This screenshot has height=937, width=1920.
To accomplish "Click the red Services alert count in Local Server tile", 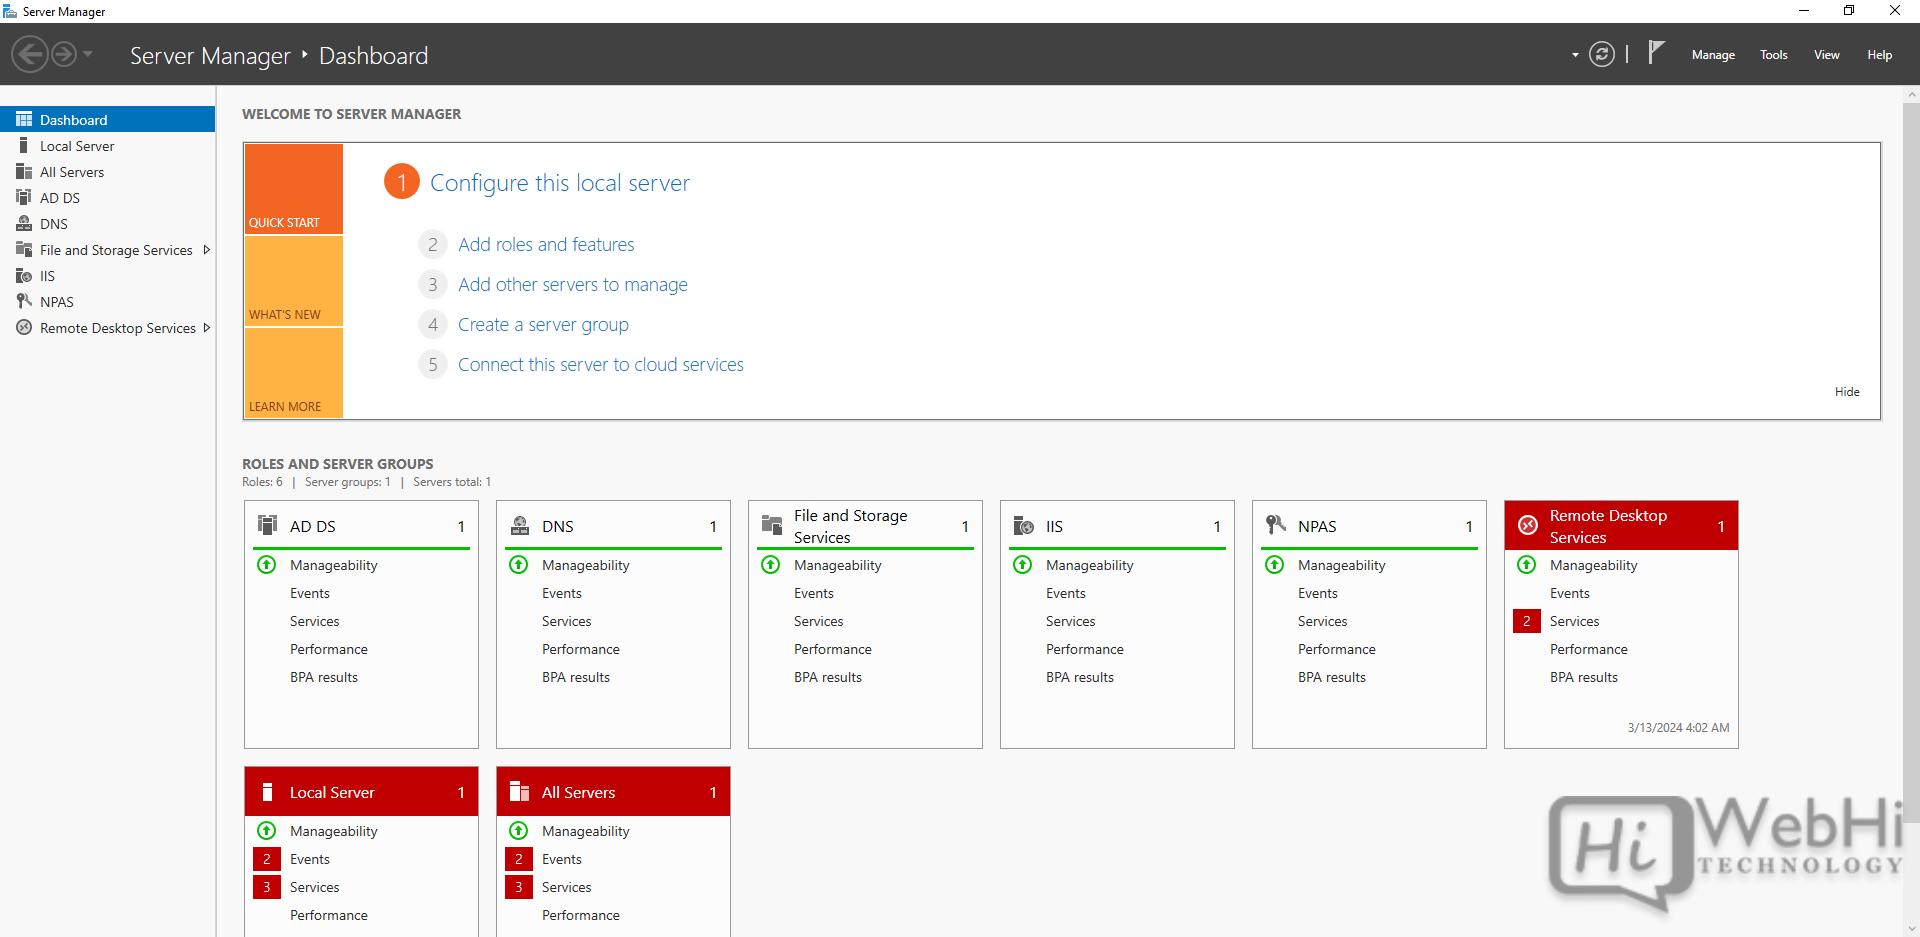I will (x=267, y=887).
